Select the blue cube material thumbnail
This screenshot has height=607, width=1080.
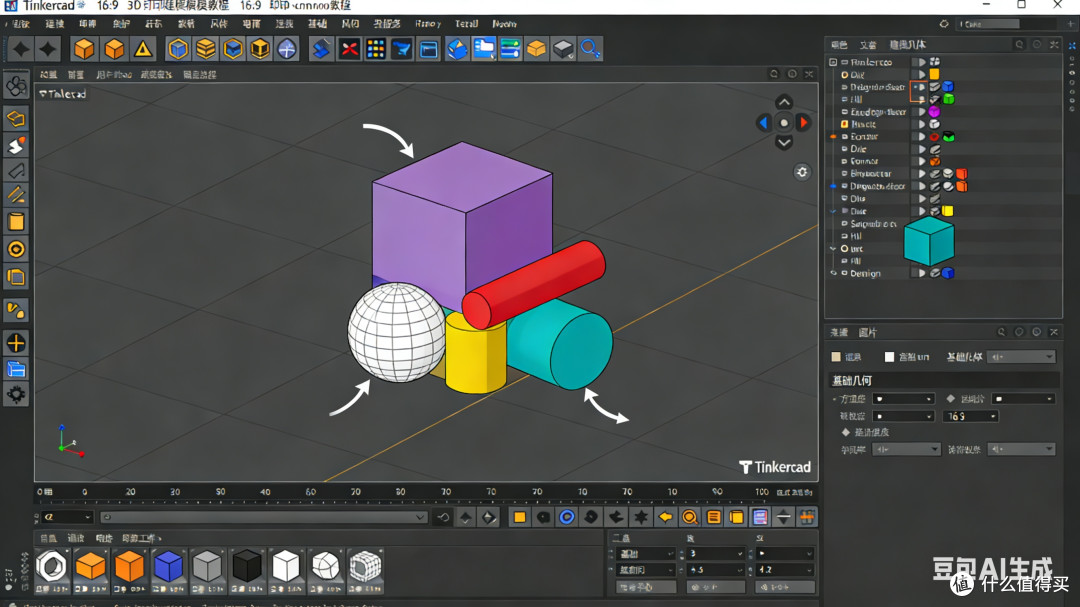168,567
